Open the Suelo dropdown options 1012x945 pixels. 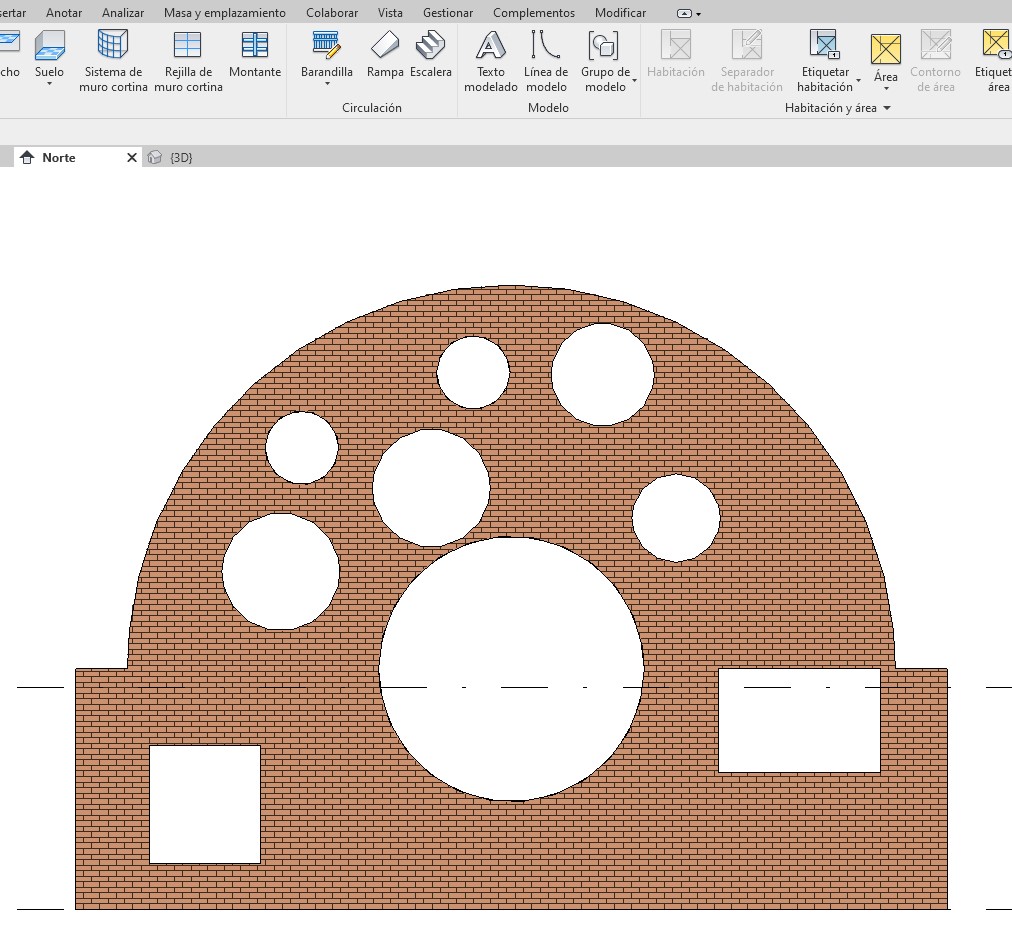point(49,85)
